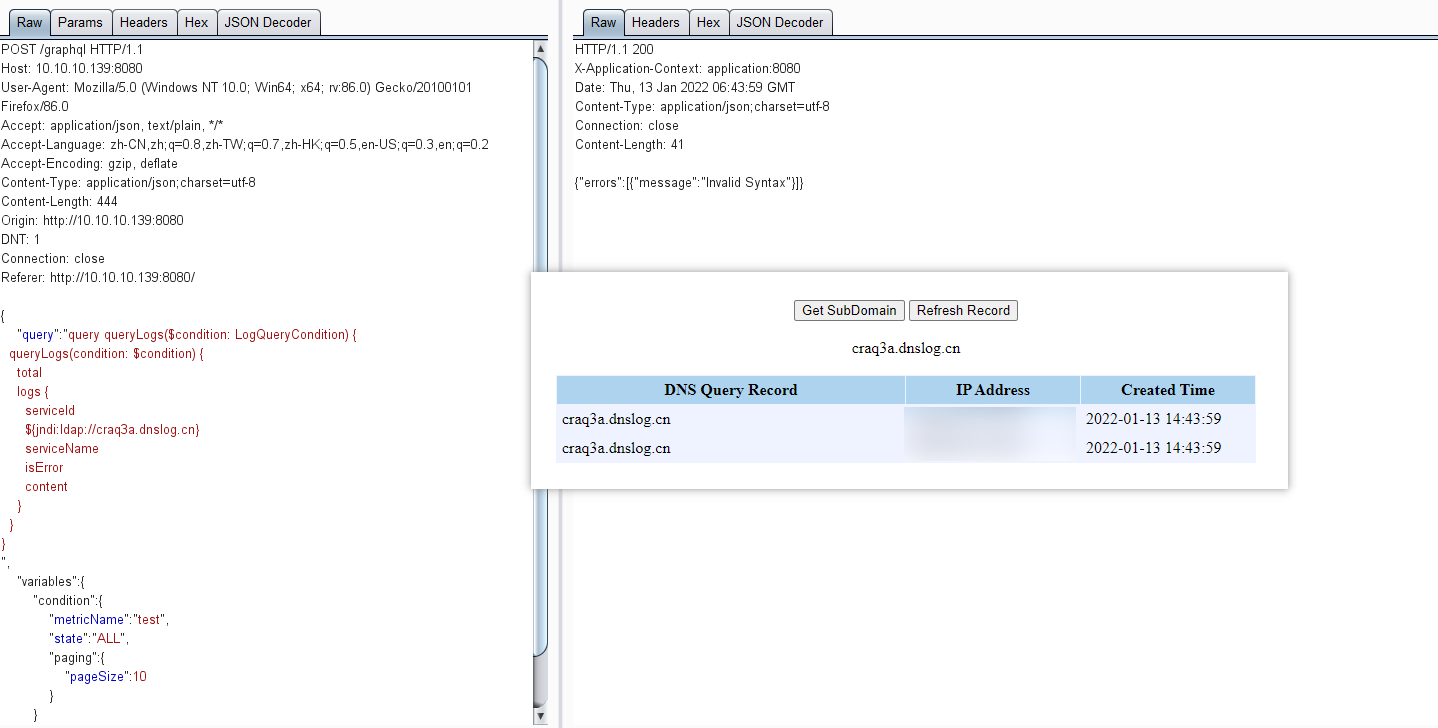Click the DNT: 1 header line
Screen dimensions: 1438x728
(21, 239)
